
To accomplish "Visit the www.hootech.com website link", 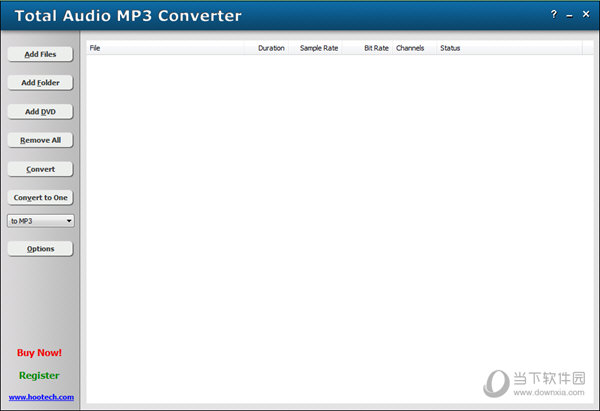I will 41,397.
